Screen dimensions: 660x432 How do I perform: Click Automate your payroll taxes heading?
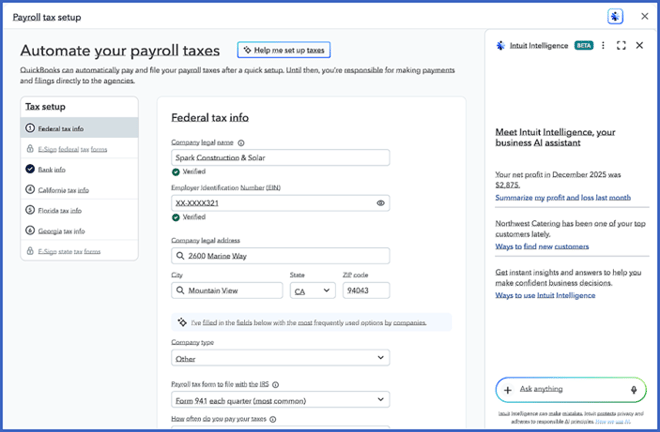coord(120,51)
